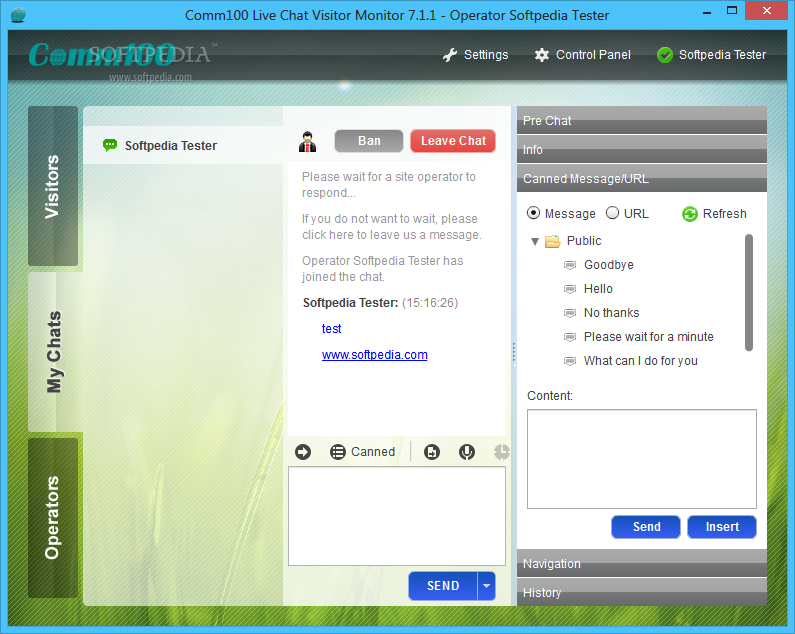This screenshot has height=634, width=795.
Task: Select the Message radio button
Action: tap(533, 213)
